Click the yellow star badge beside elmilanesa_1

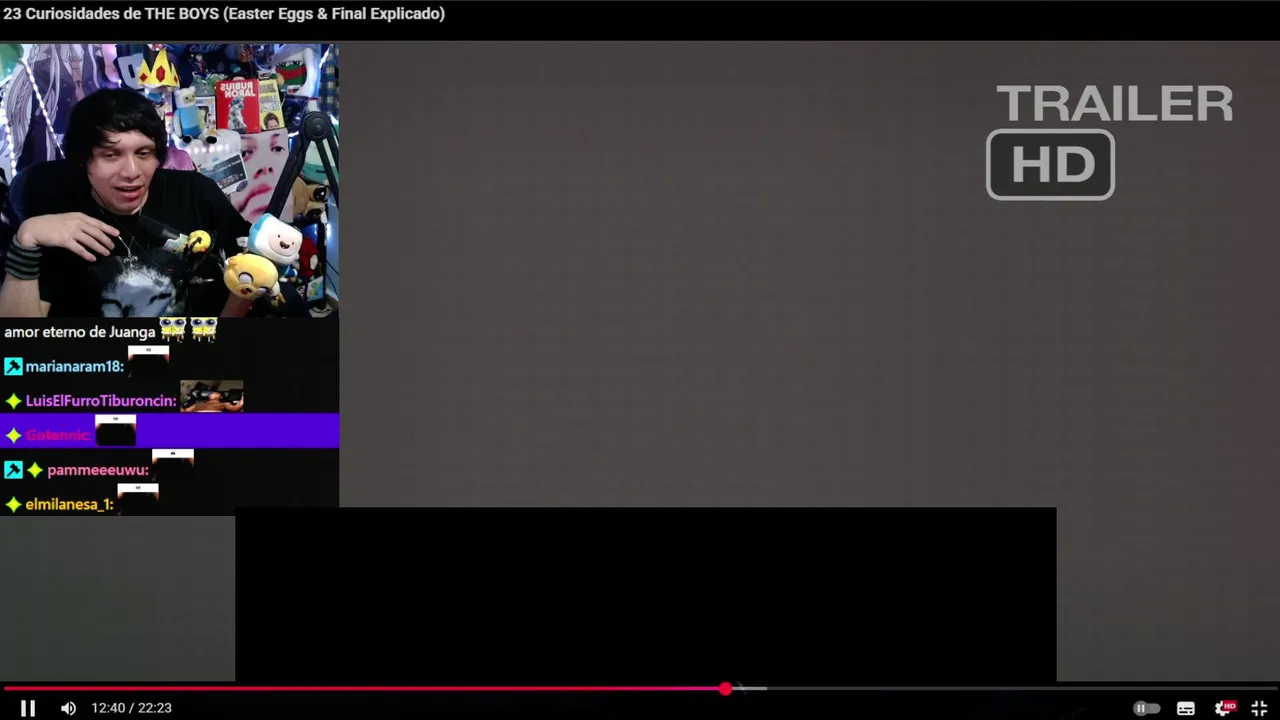click(x=13, y=505)
